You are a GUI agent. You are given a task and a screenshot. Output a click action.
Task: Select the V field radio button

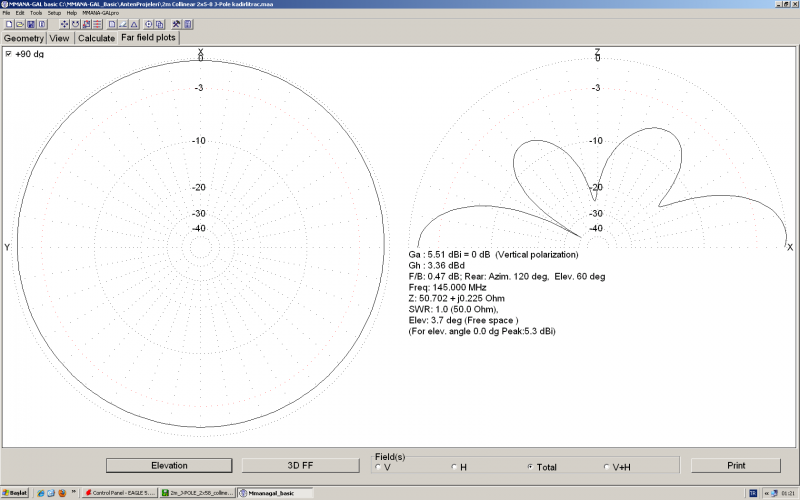tap(378, 467)
